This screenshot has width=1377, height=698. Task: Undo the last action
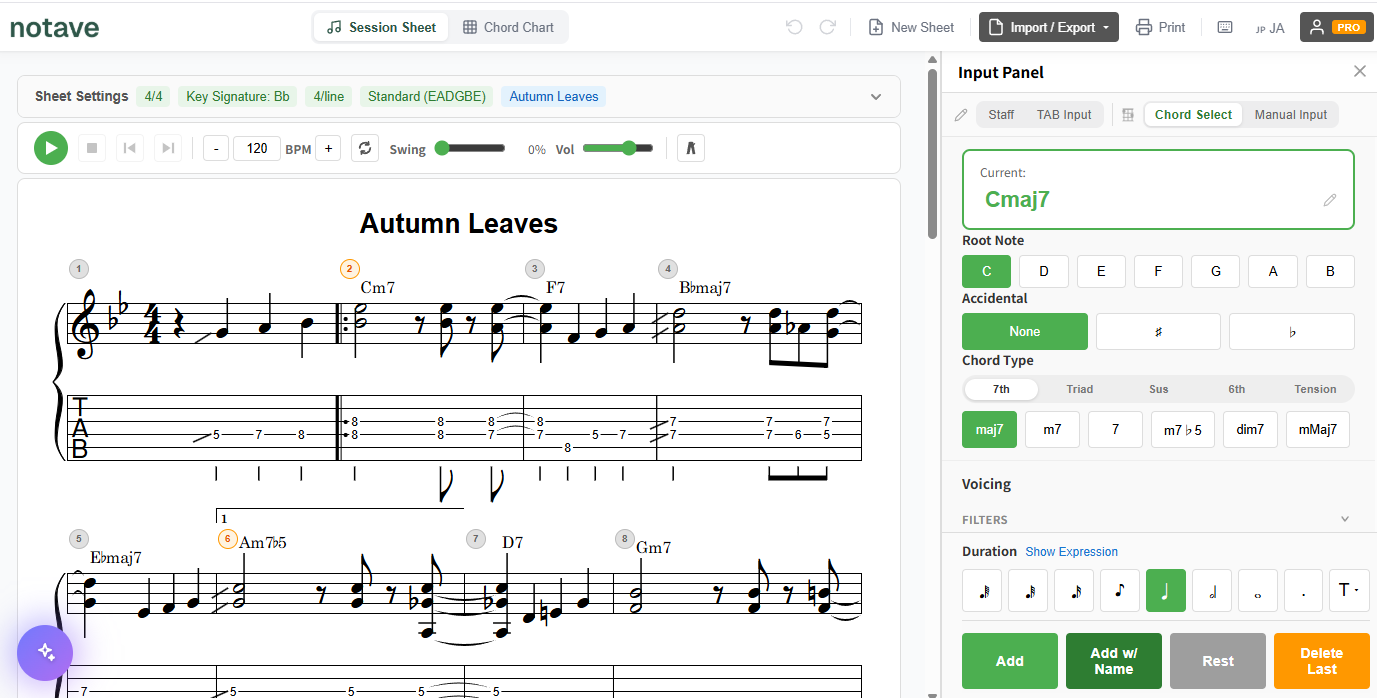click(x=795, y=27)
